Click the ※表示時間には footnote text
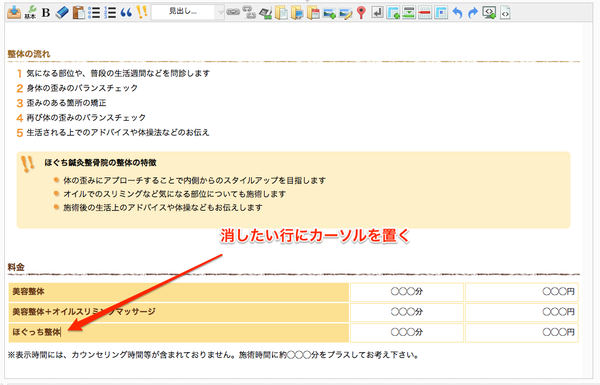 [213, 355]
